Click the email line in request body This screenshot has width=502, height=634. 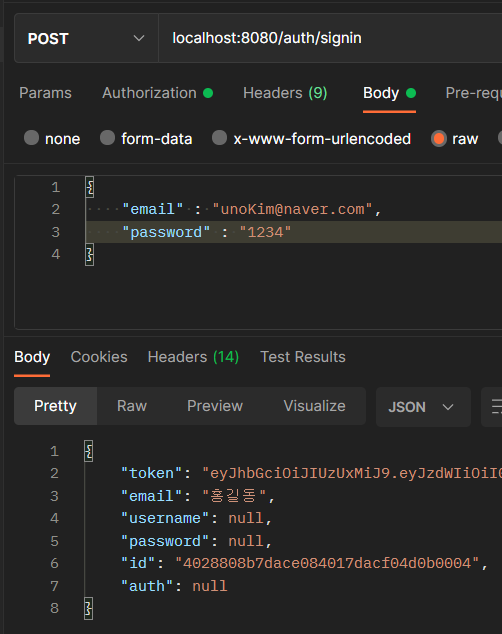294,209
